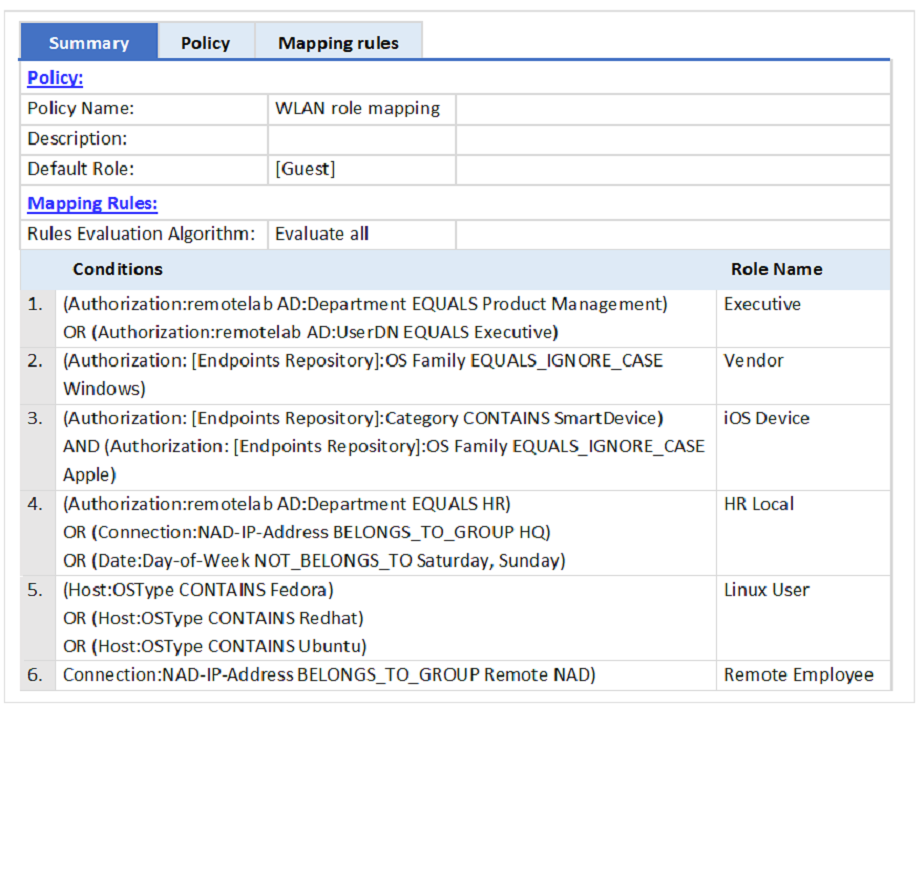Click the Role Name column header

[x=776, y=269]
